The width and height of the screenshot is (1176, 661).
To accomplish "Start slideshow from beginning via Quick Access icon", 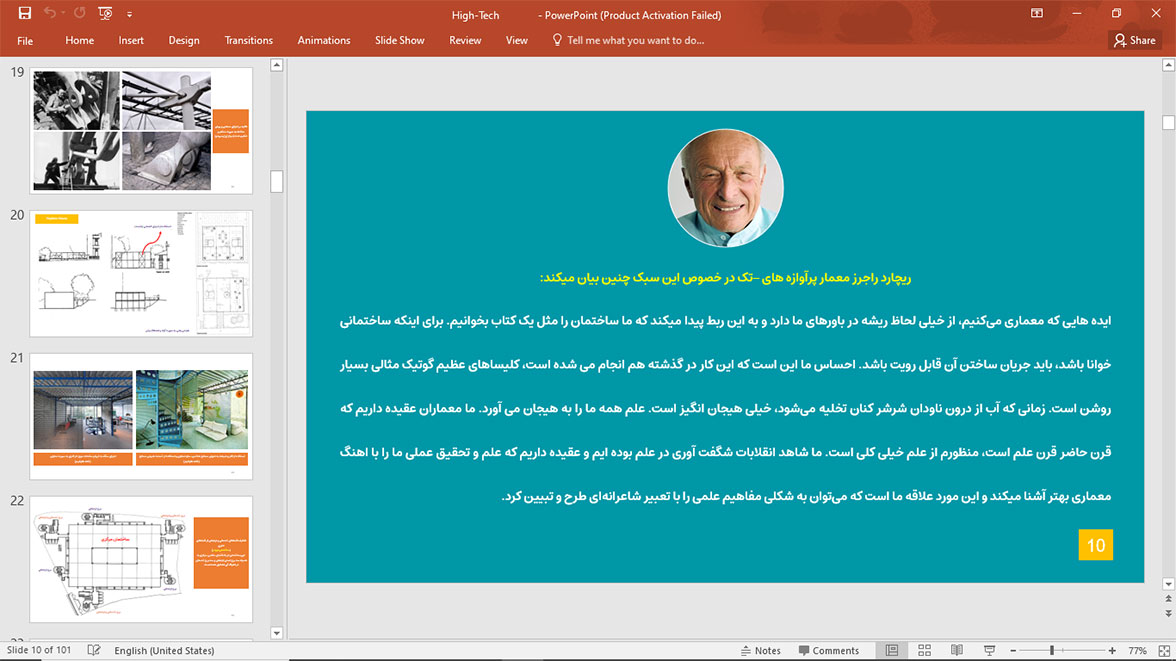I will click(x=105, y=13).
